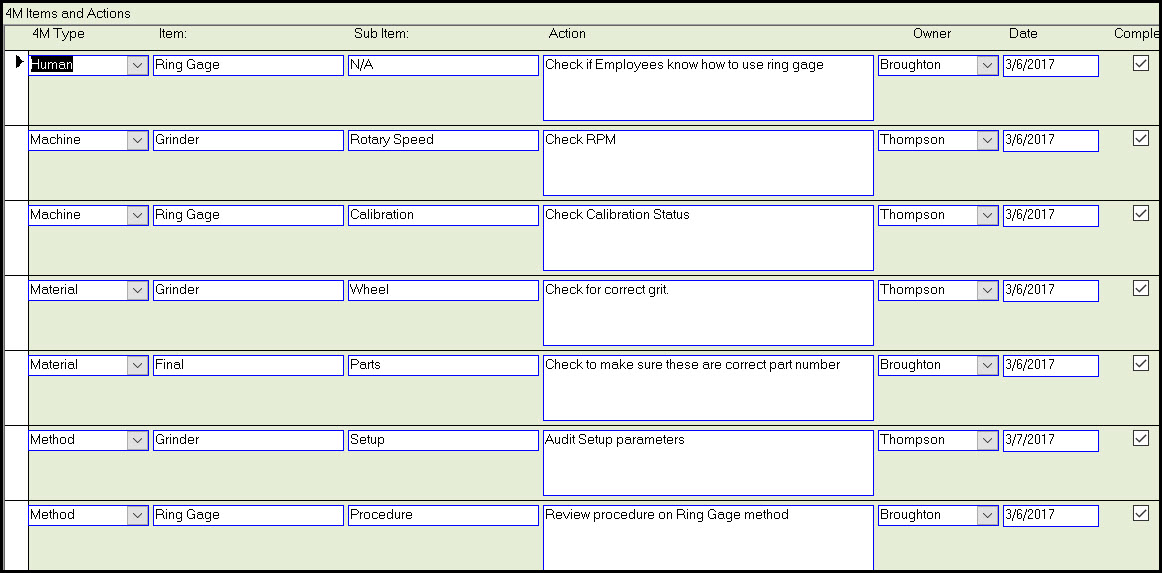Select record selector of Grinder Wheel row

(16, 313)
